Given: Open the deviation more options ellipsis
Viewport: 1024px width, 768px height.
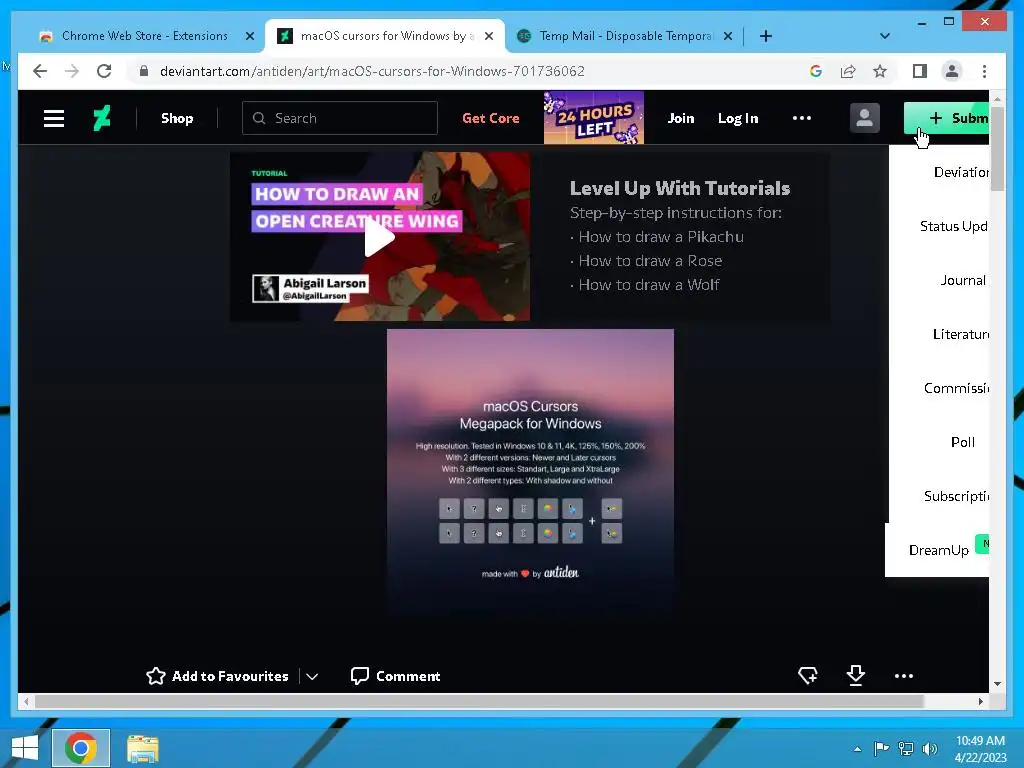Looking at the screenshot, I should click(904, 676).
